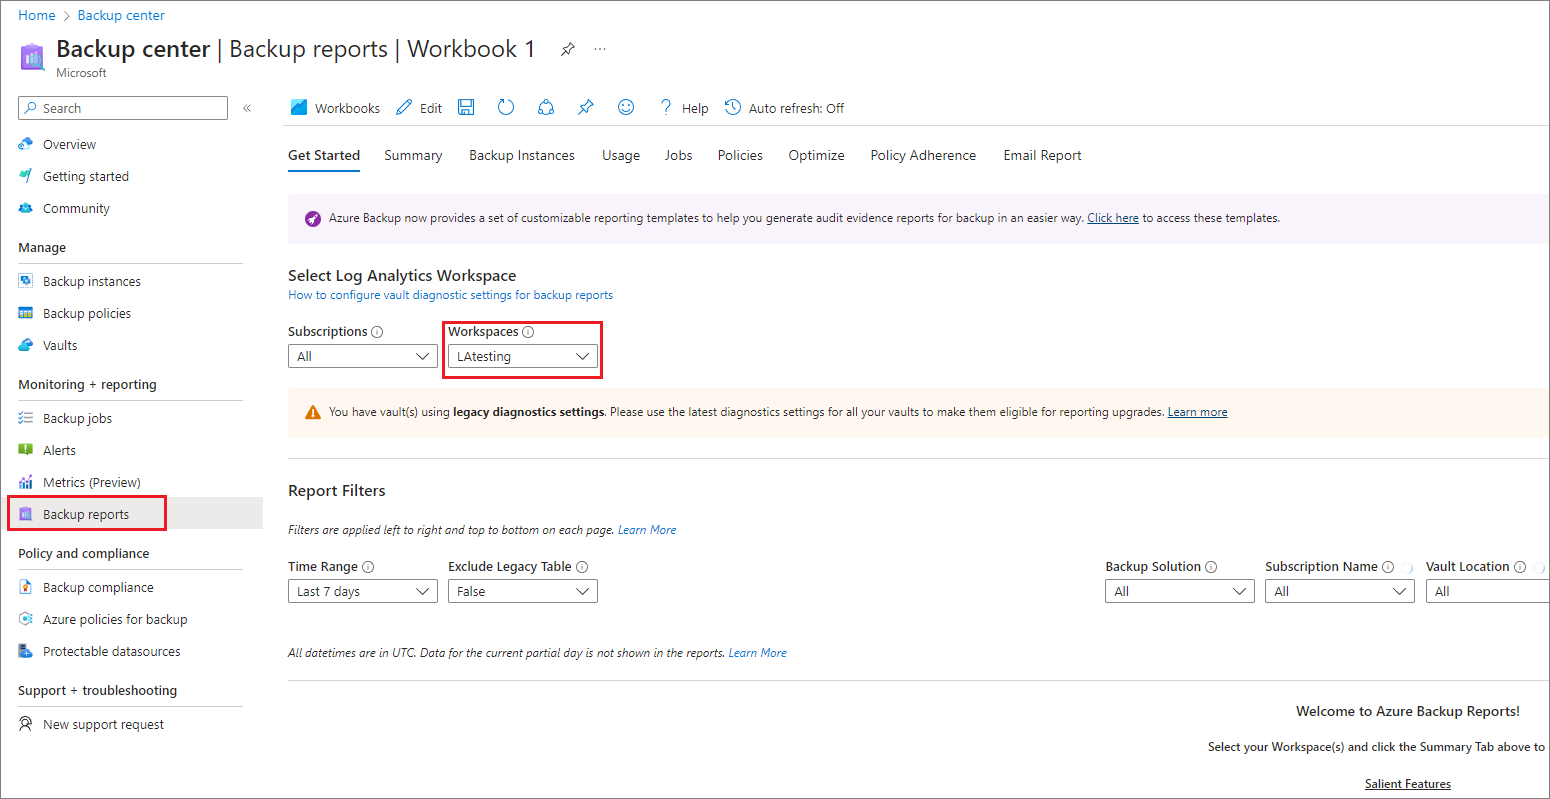Show info tooltip for Subscriptions

377,332
